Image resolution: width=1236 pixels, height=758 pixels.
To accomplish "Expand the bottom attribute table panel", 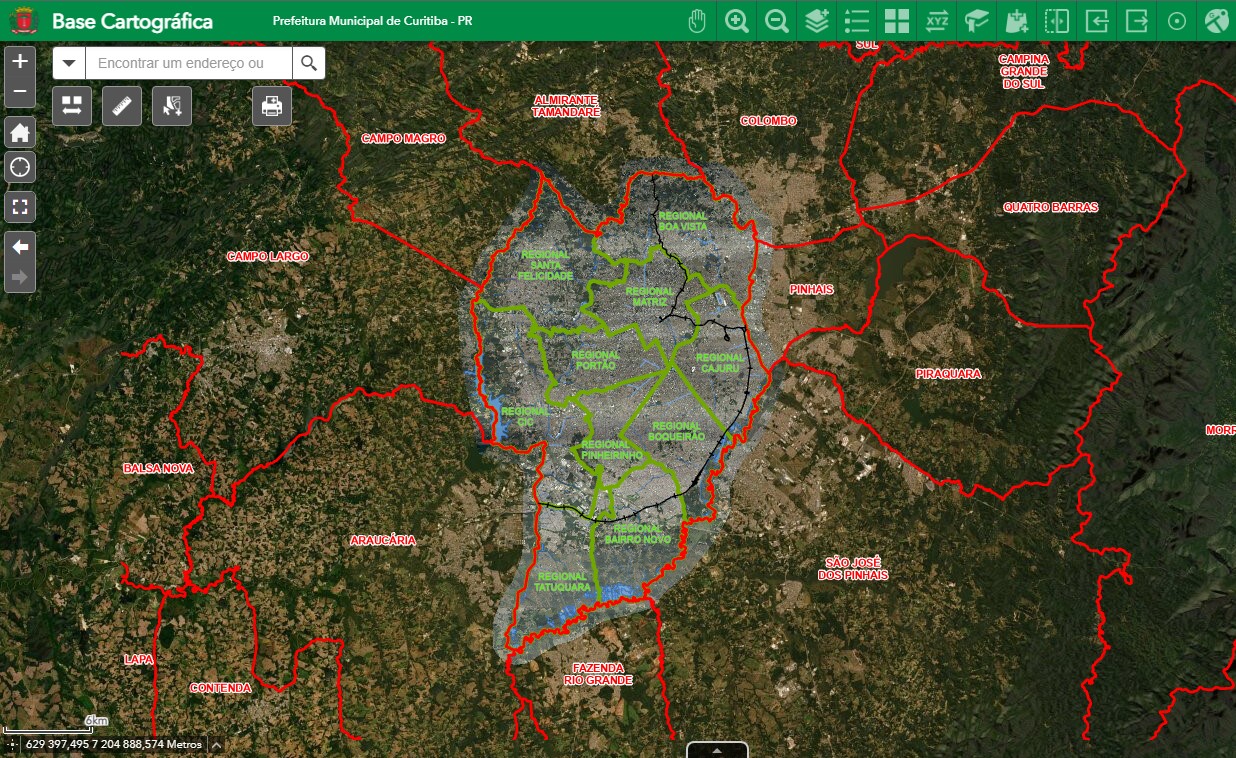I will 717,750.
